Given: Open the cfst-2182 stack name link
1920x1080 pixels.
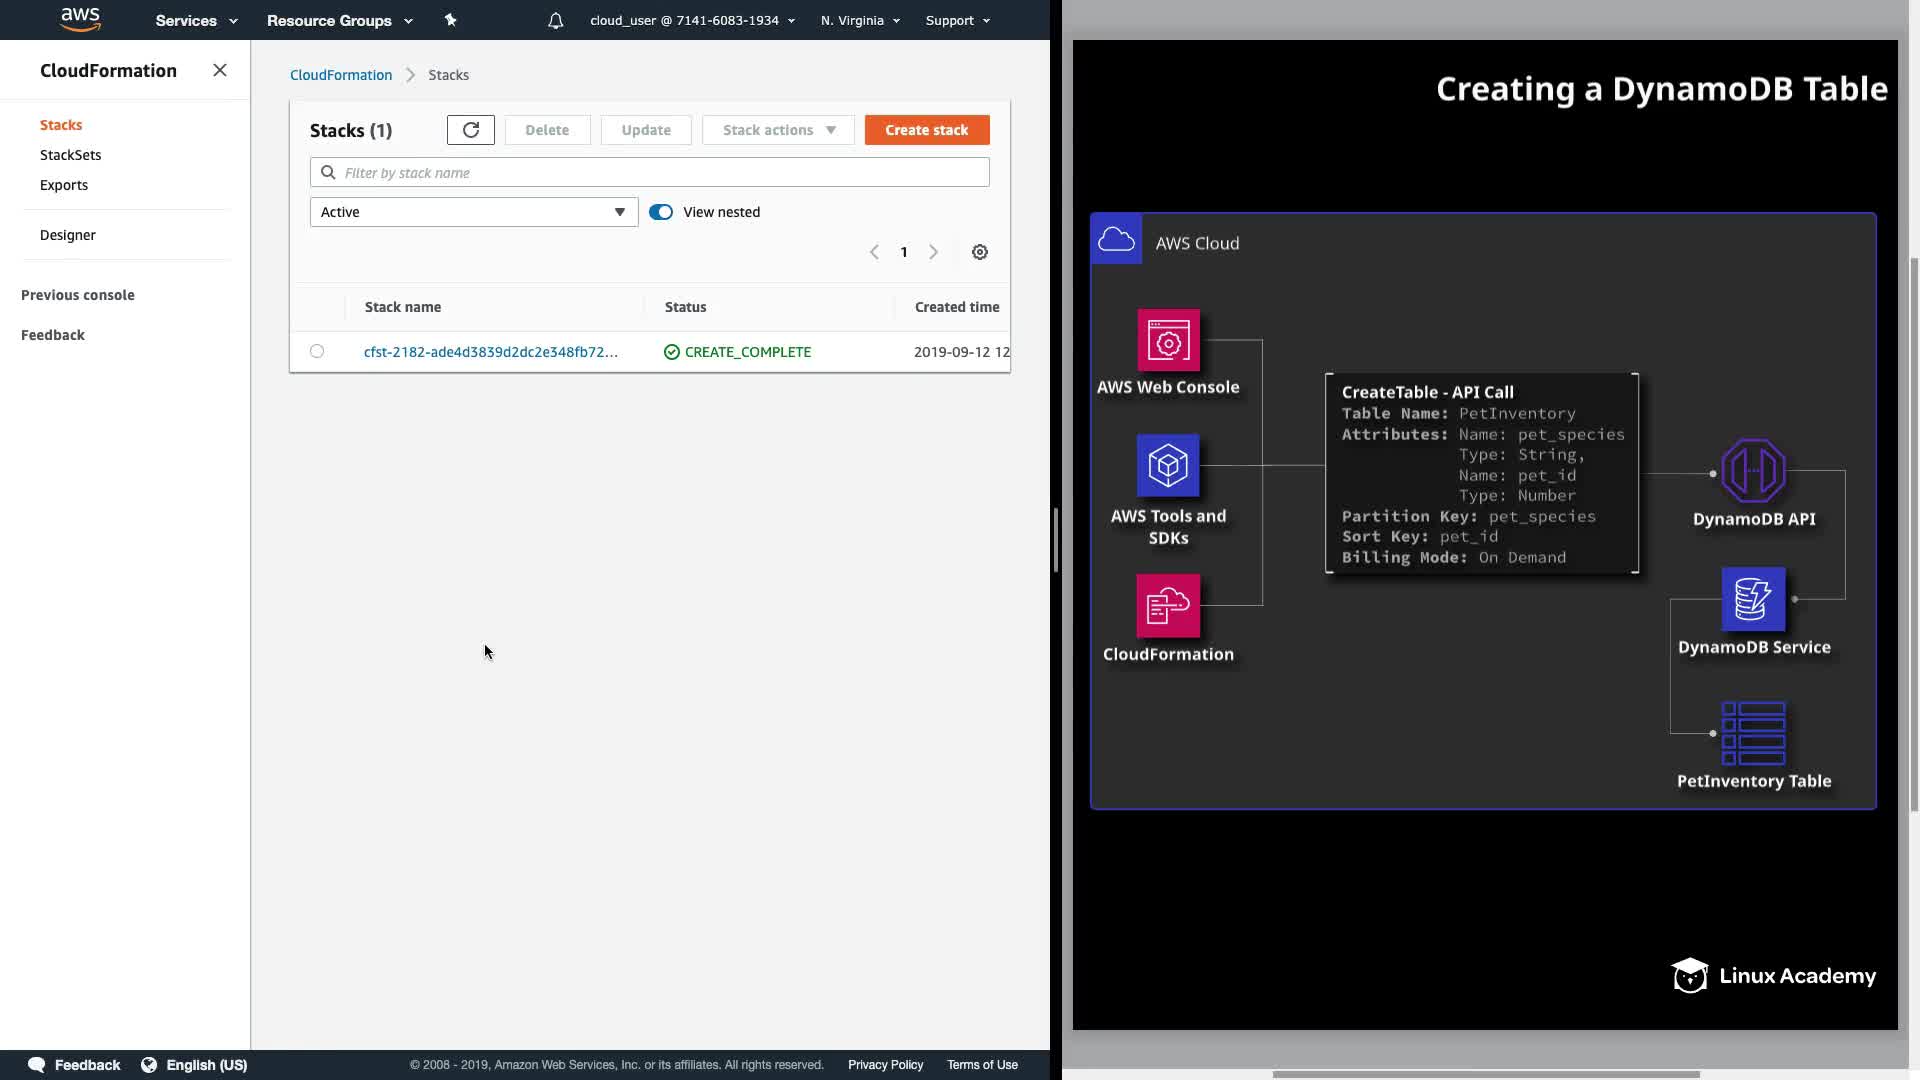Looking at the screenshot, I should (x=490, y=352).
